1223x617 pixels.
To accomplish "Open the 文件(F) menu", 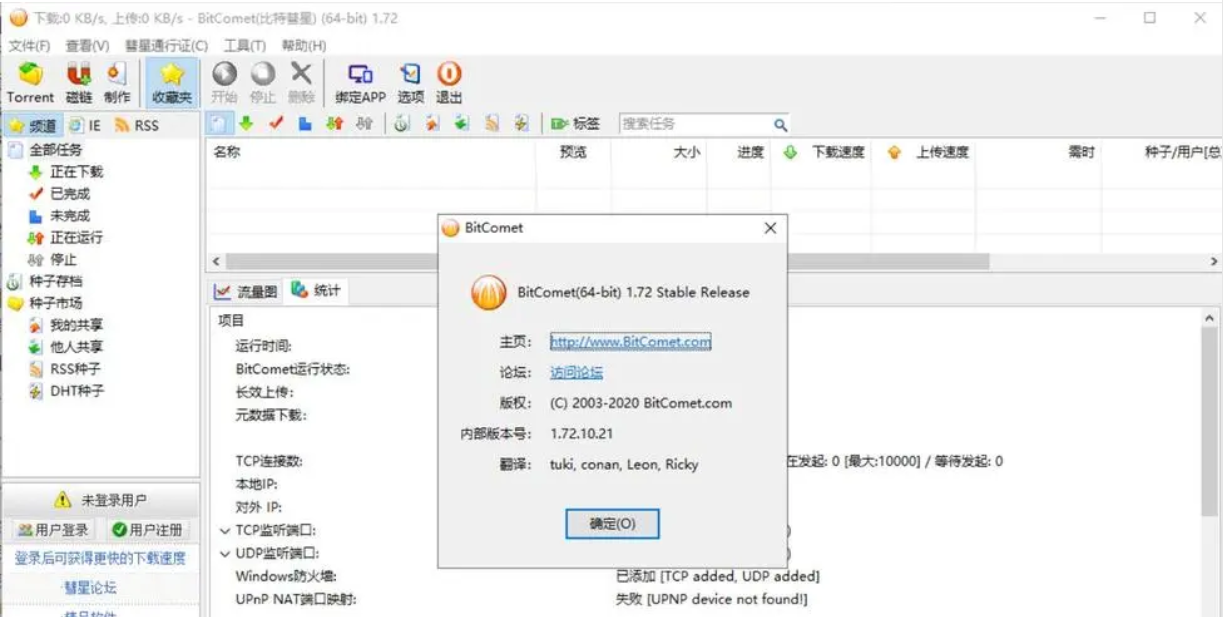I will point(29,45).
